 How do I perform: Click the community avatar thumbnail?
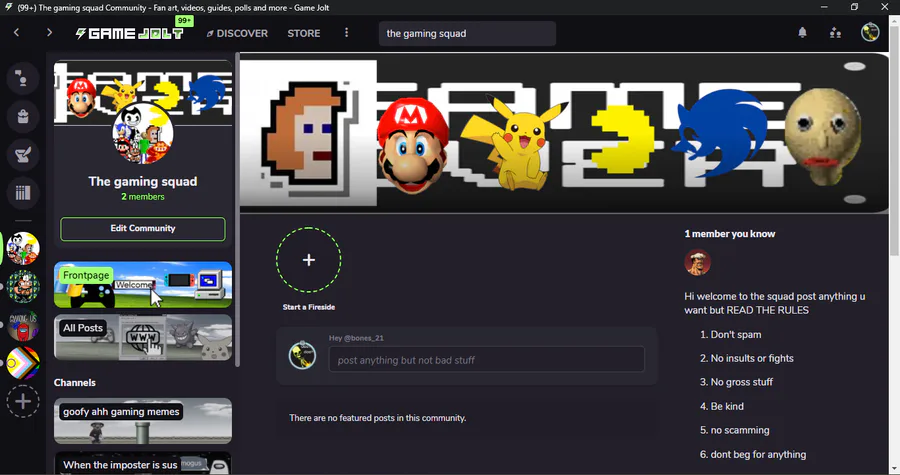click(143, 133)
